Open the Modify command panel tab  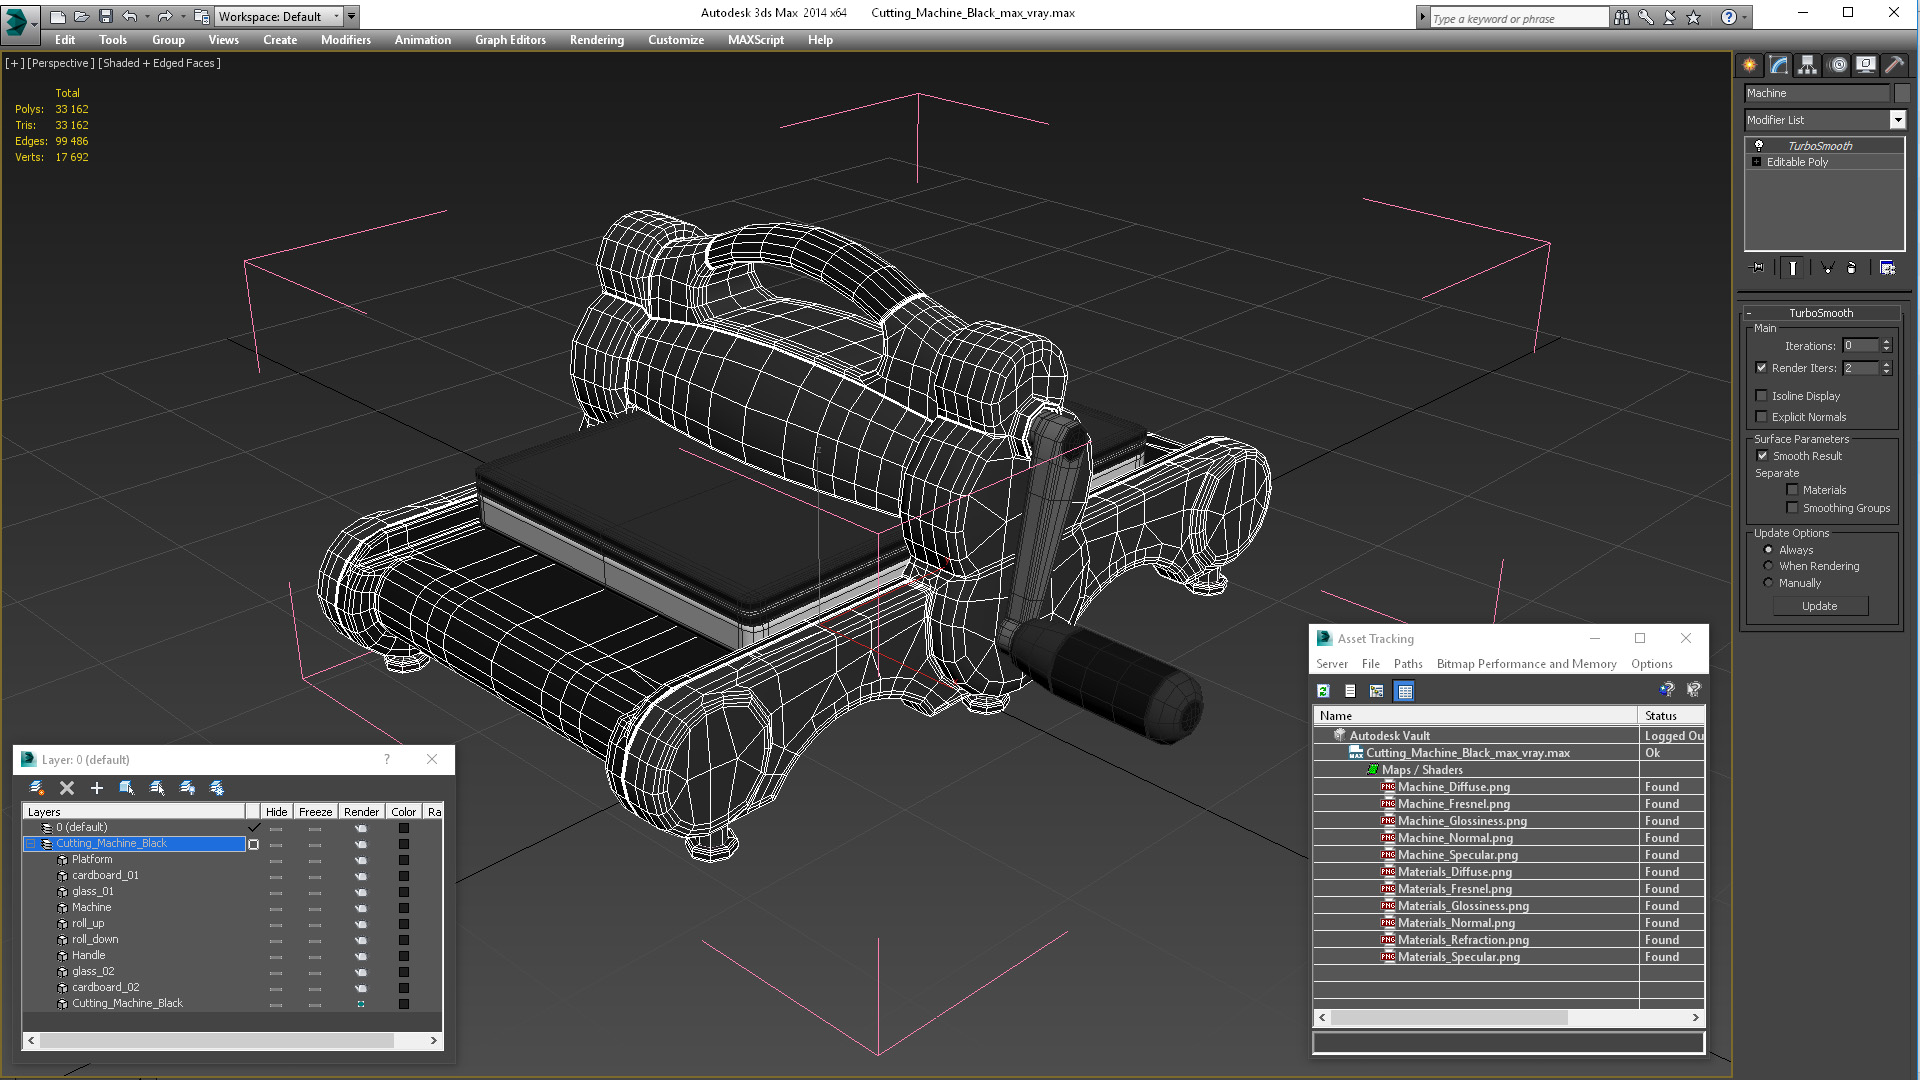(1779, 65)
